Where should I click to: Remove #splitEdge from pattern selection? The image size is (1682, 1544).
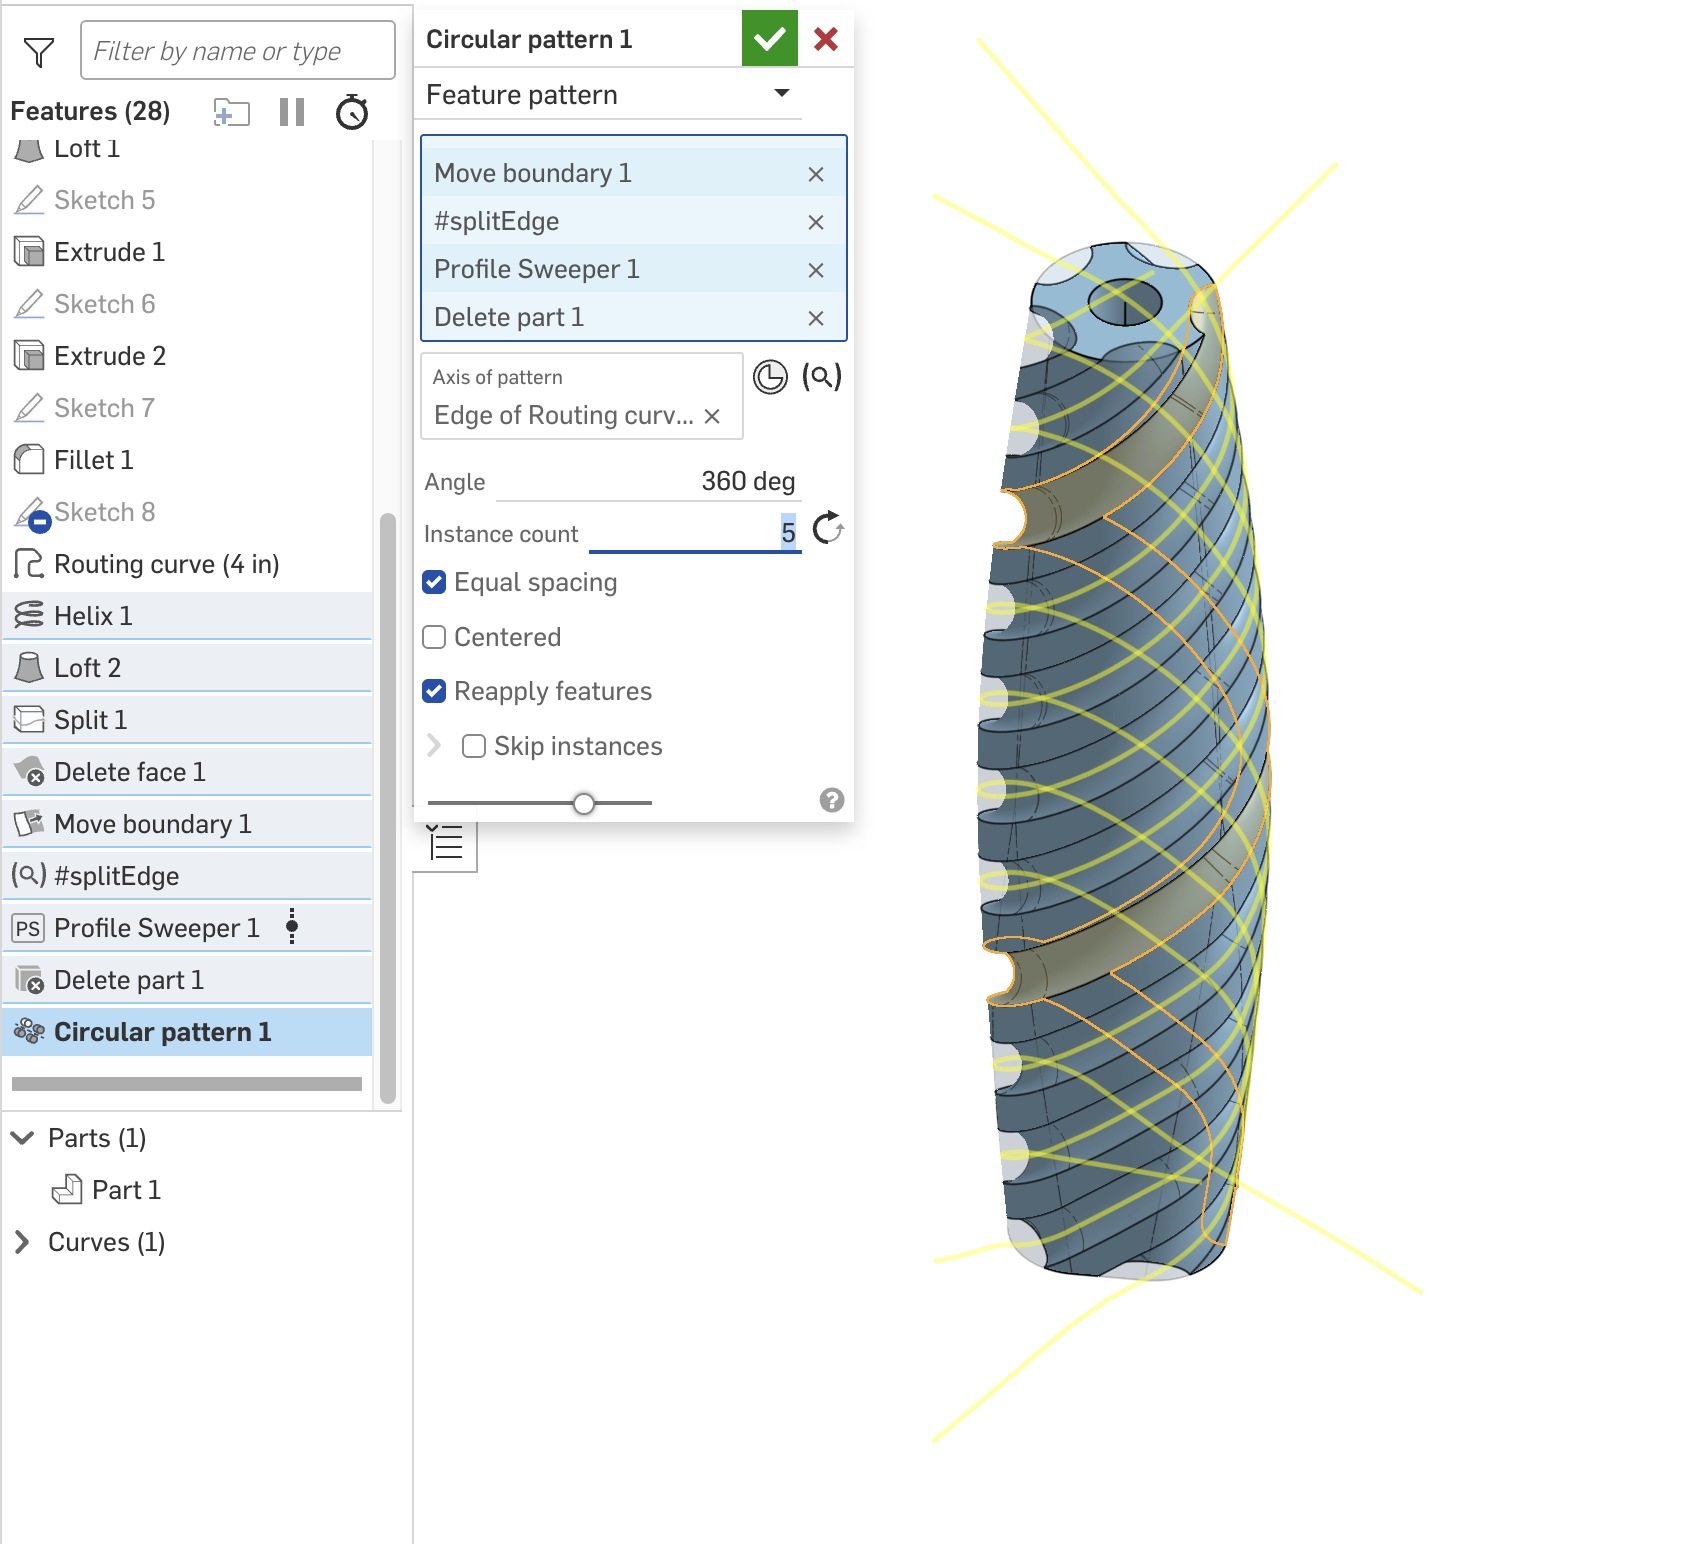coord(816,222)
